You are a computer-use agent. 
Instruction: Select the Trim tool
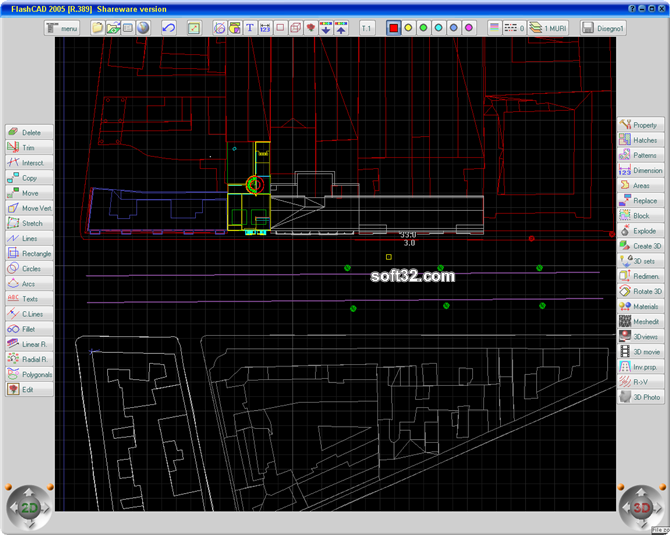29,147
